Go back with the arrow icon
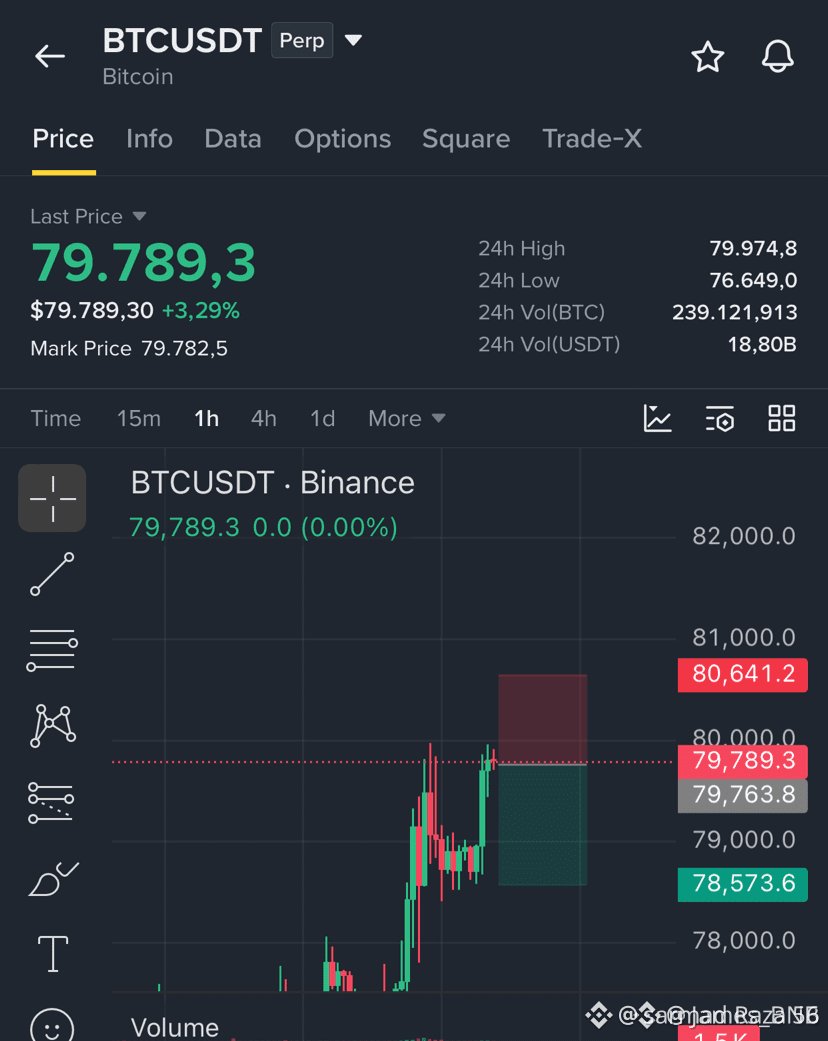 (x=50, y=56)
